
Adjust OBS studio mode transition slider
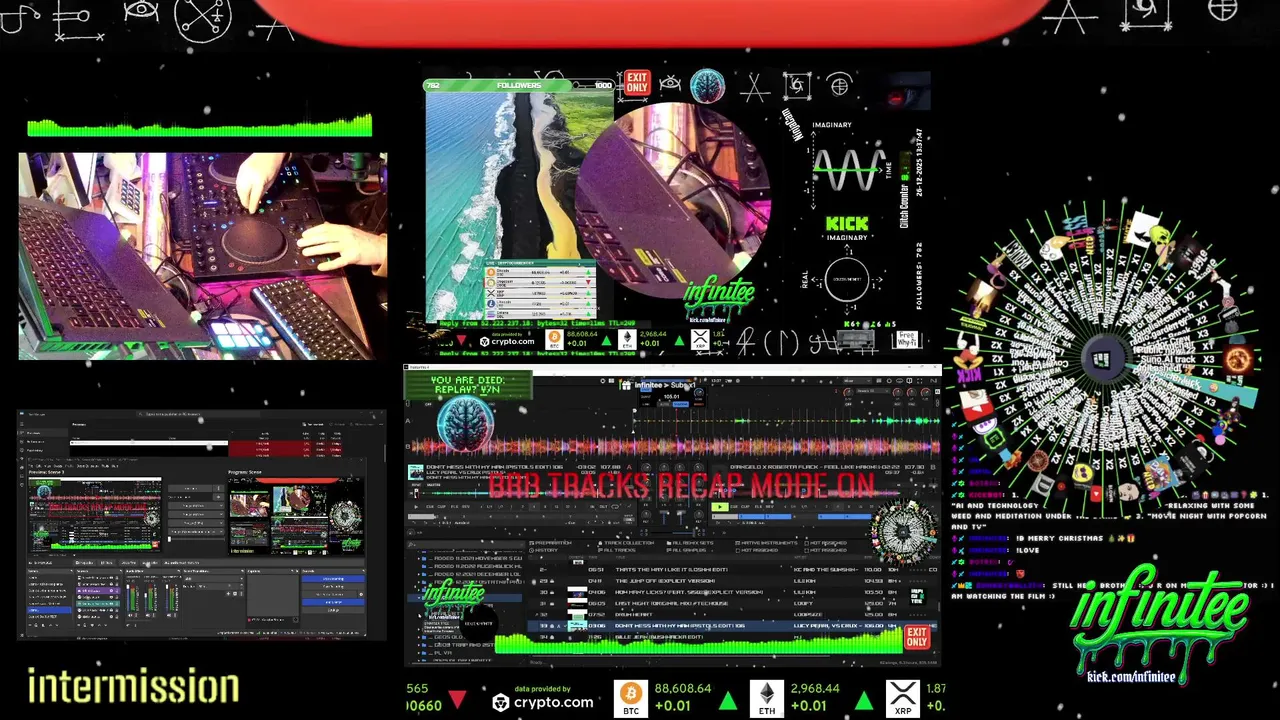[x=196, y=539]
